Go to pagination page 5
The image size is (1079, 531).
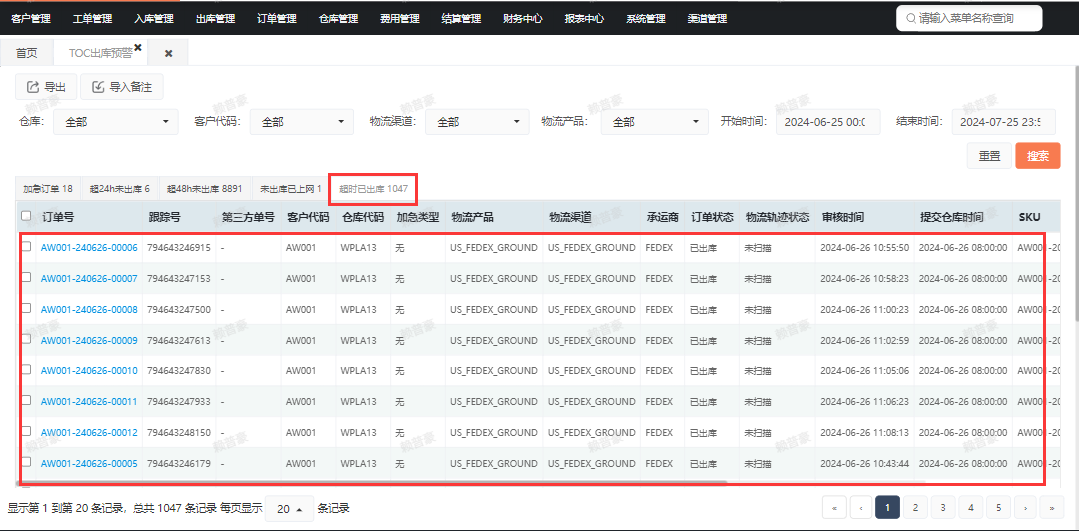[x=998, y=508]
